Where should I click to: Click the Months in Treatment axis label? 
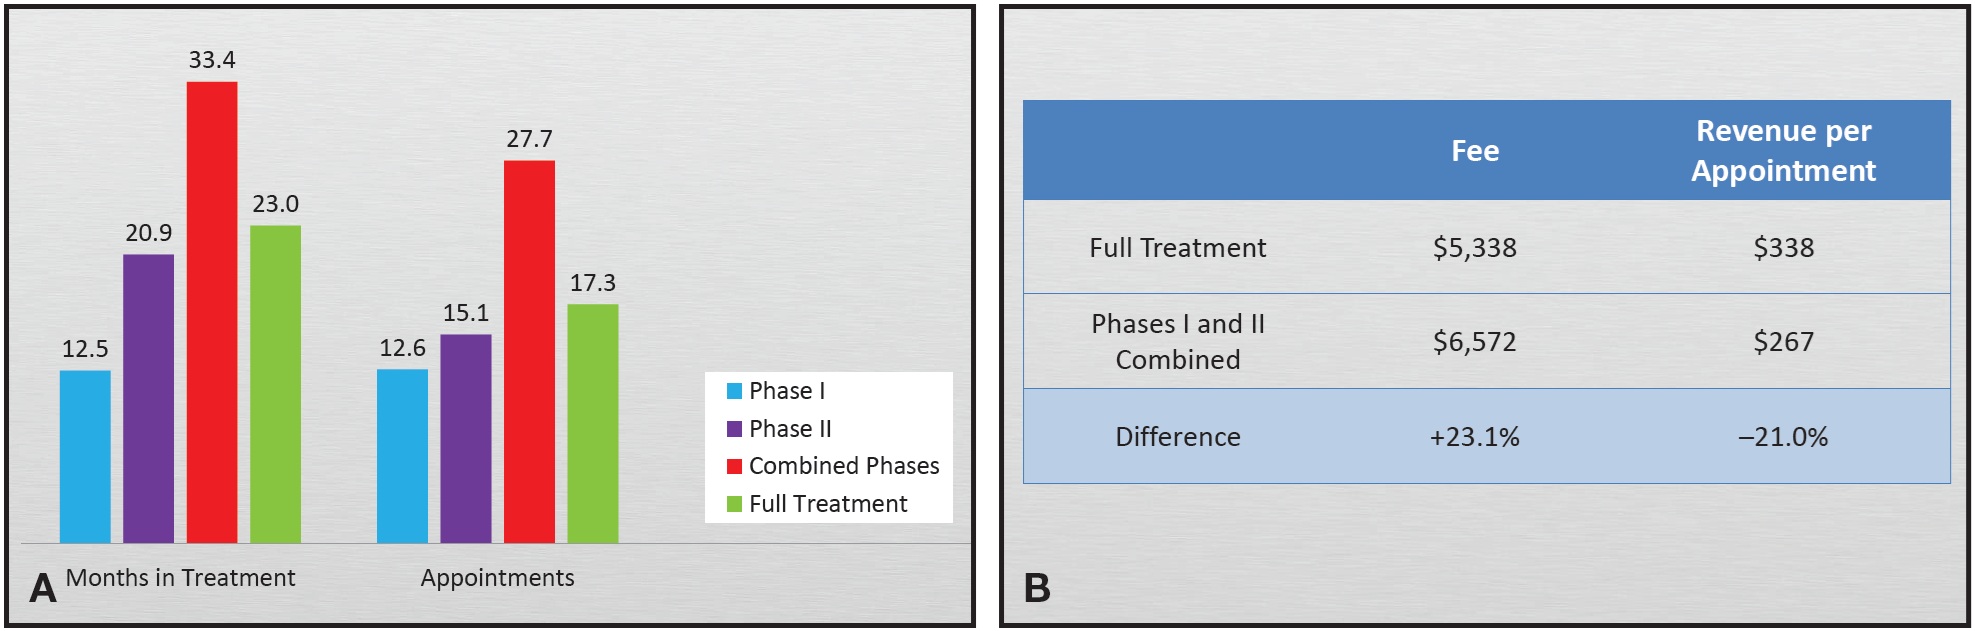pyautogui.click(x=180, y=578)
